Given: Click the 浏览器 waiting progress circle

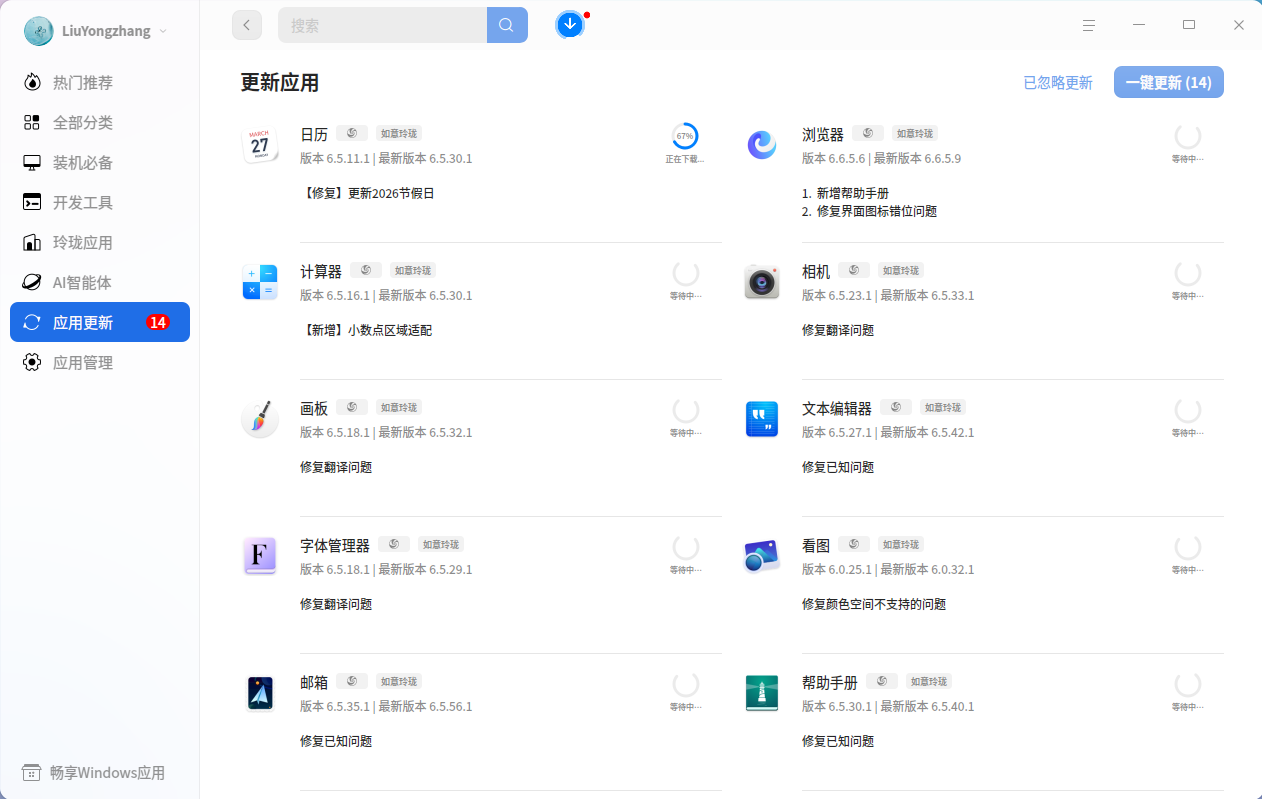Looking at the screenshot, I should [x=1188, y=137].
